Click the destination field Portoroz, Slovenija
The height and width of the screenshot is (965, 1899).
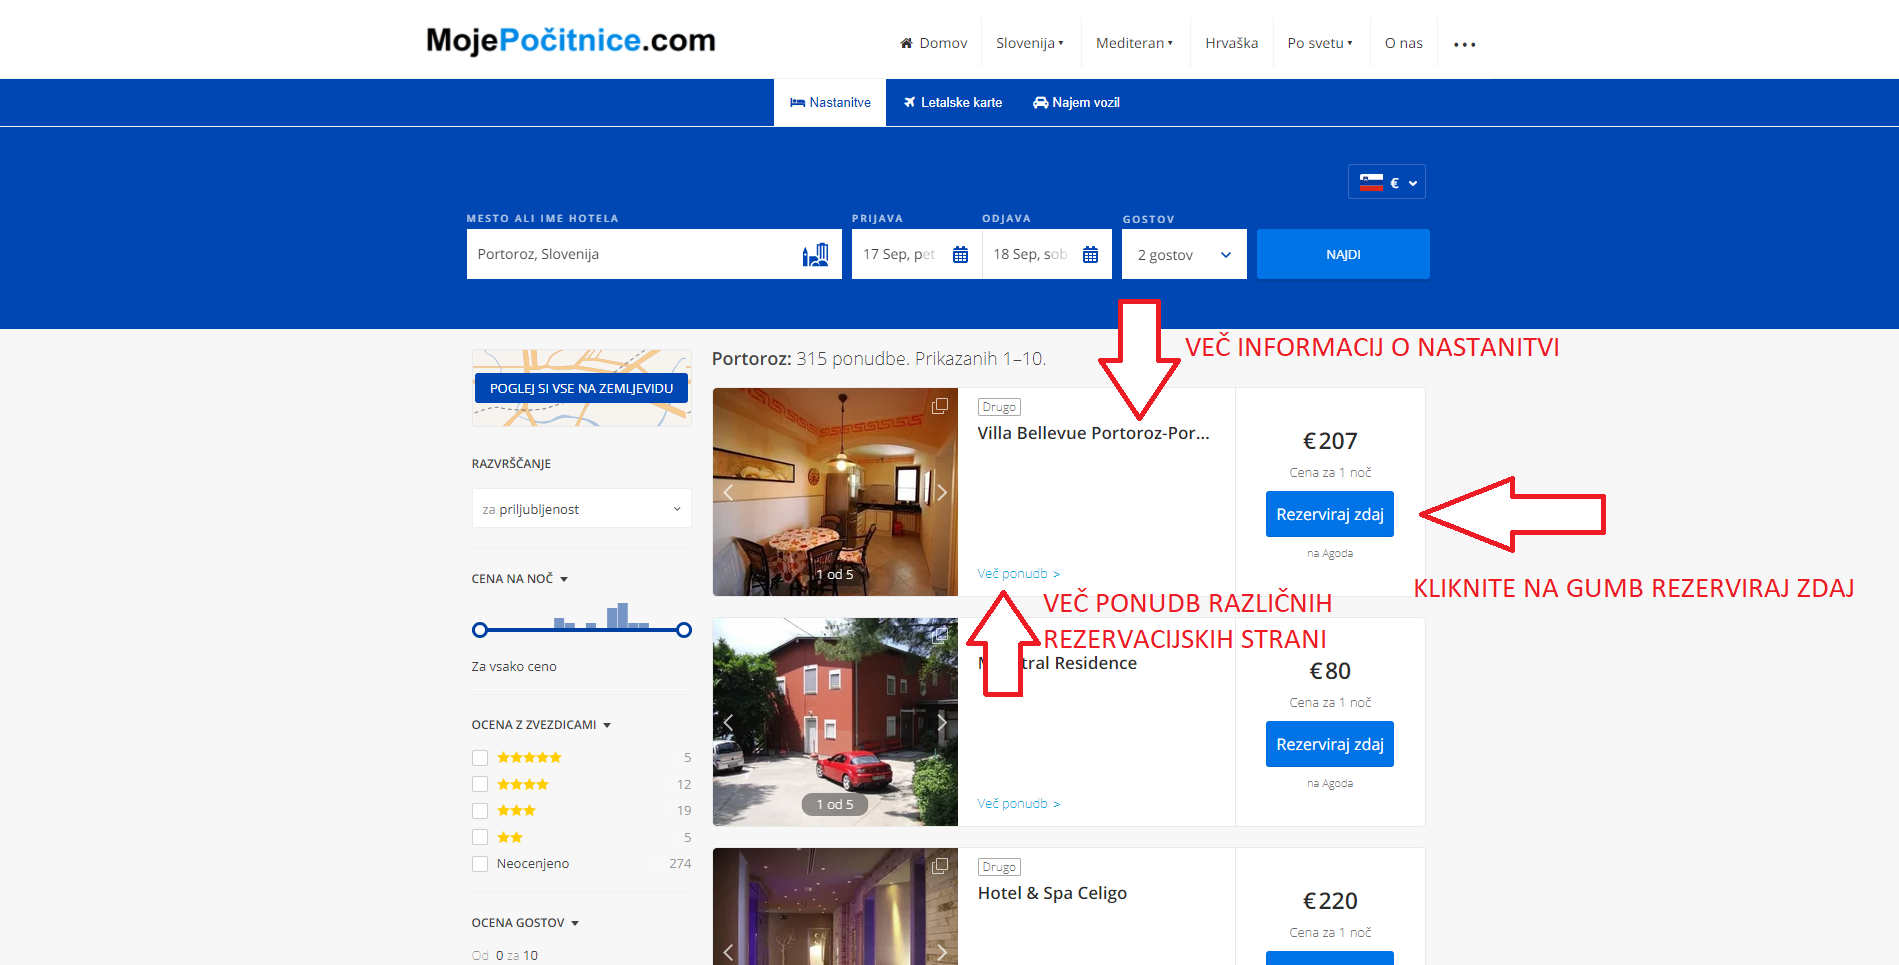coord(654,254)
